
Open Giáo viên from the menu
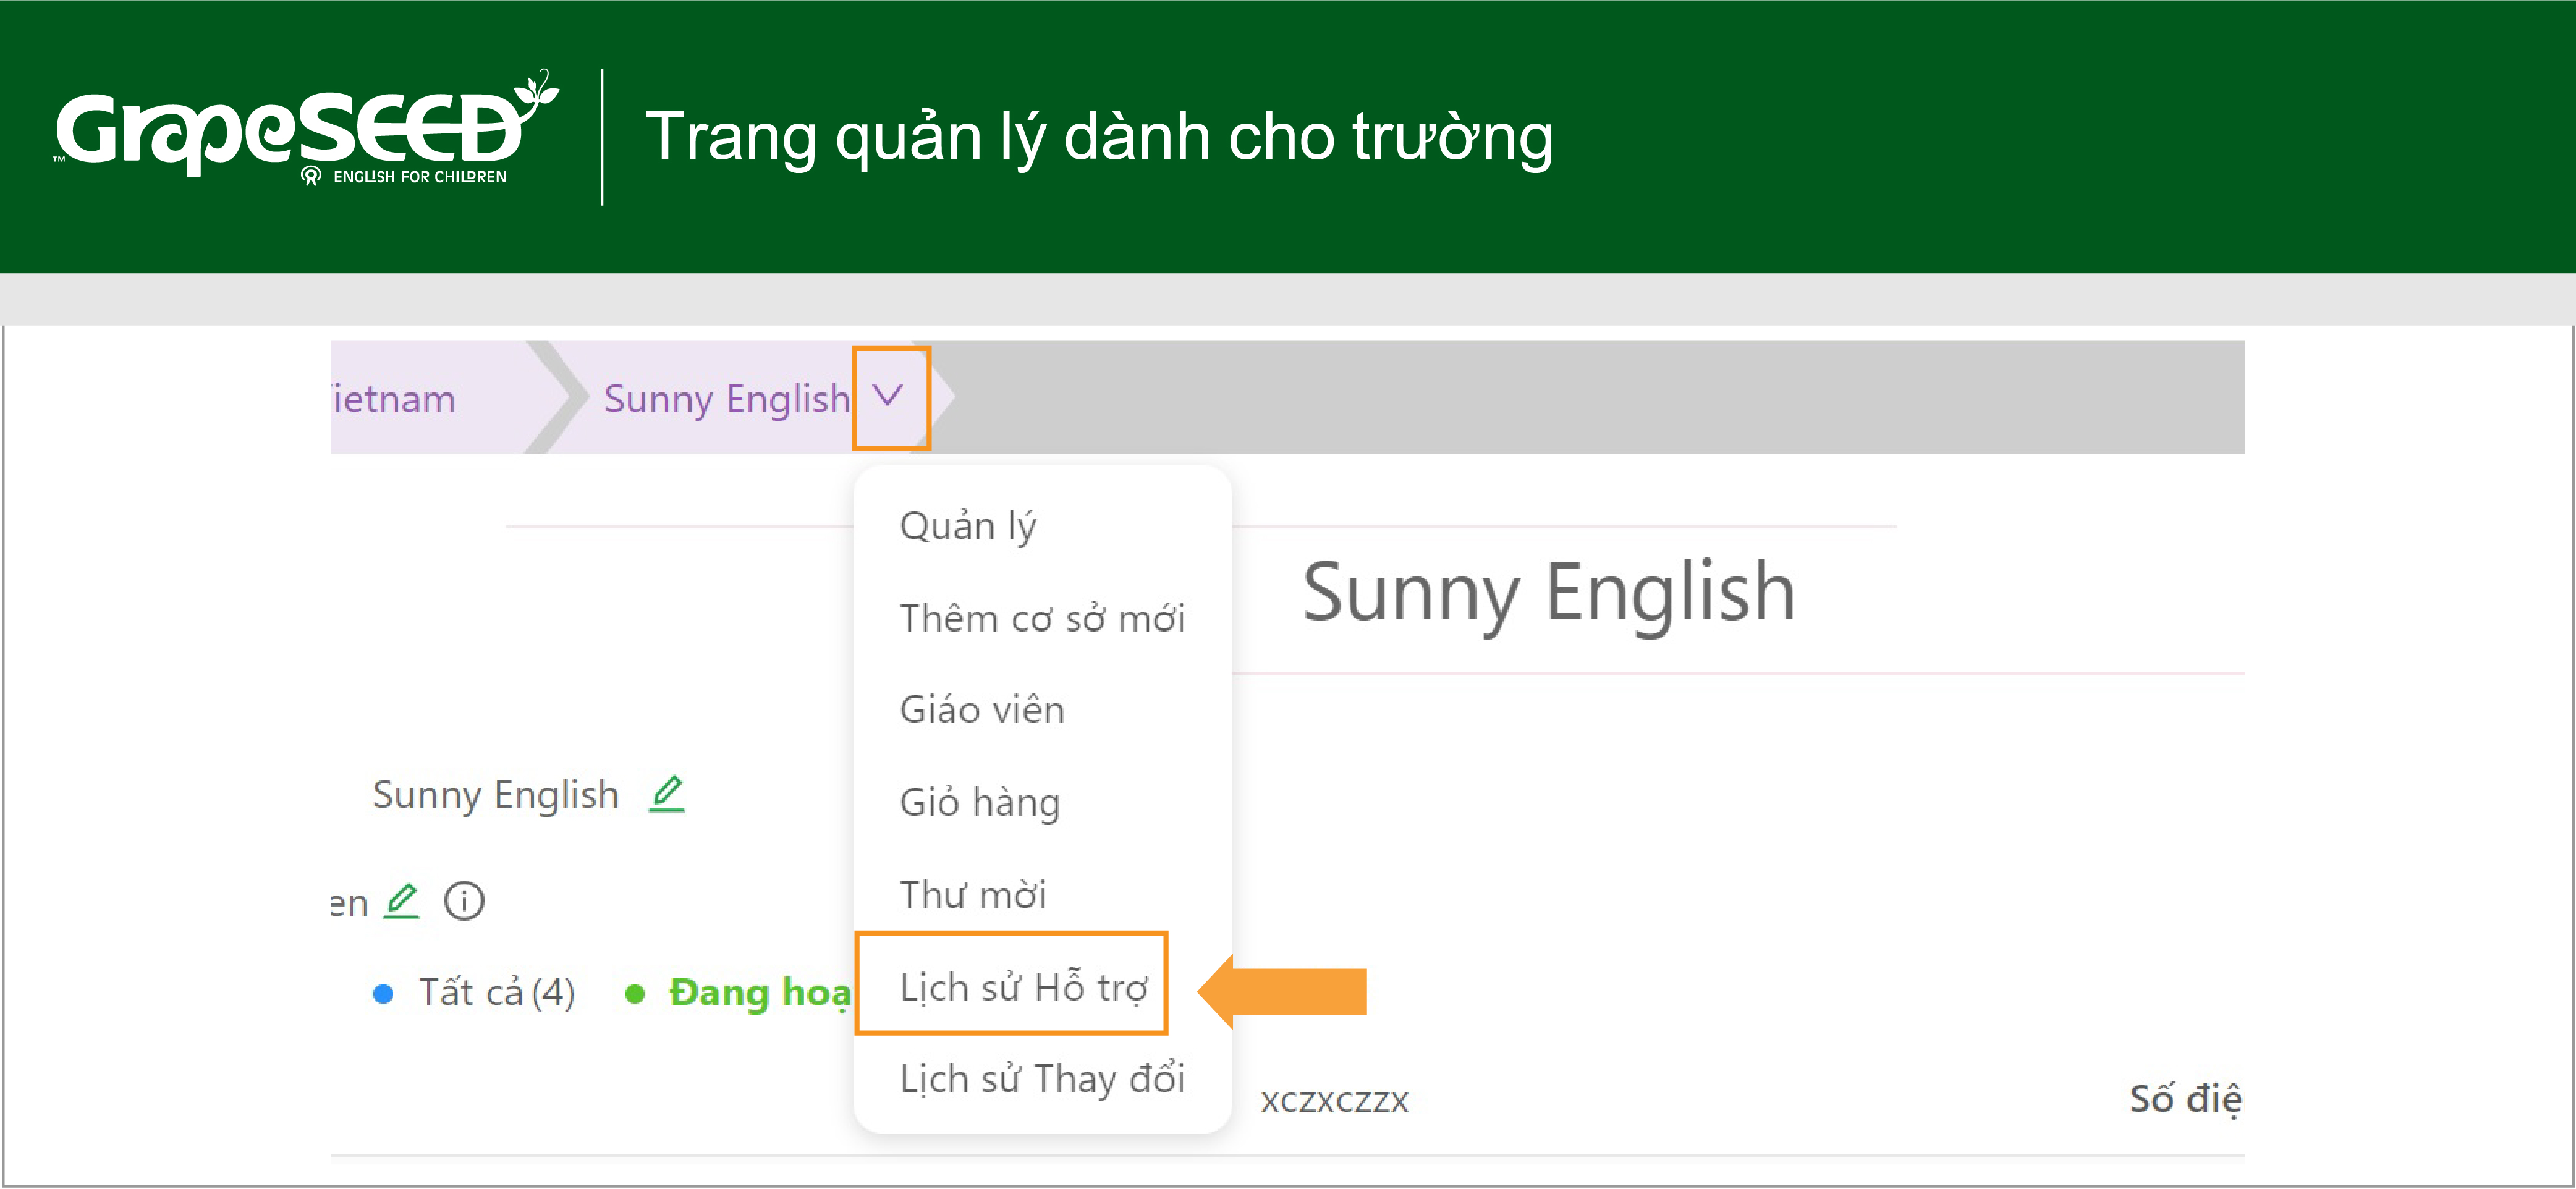pyautogui.click(x=982, y=710)
